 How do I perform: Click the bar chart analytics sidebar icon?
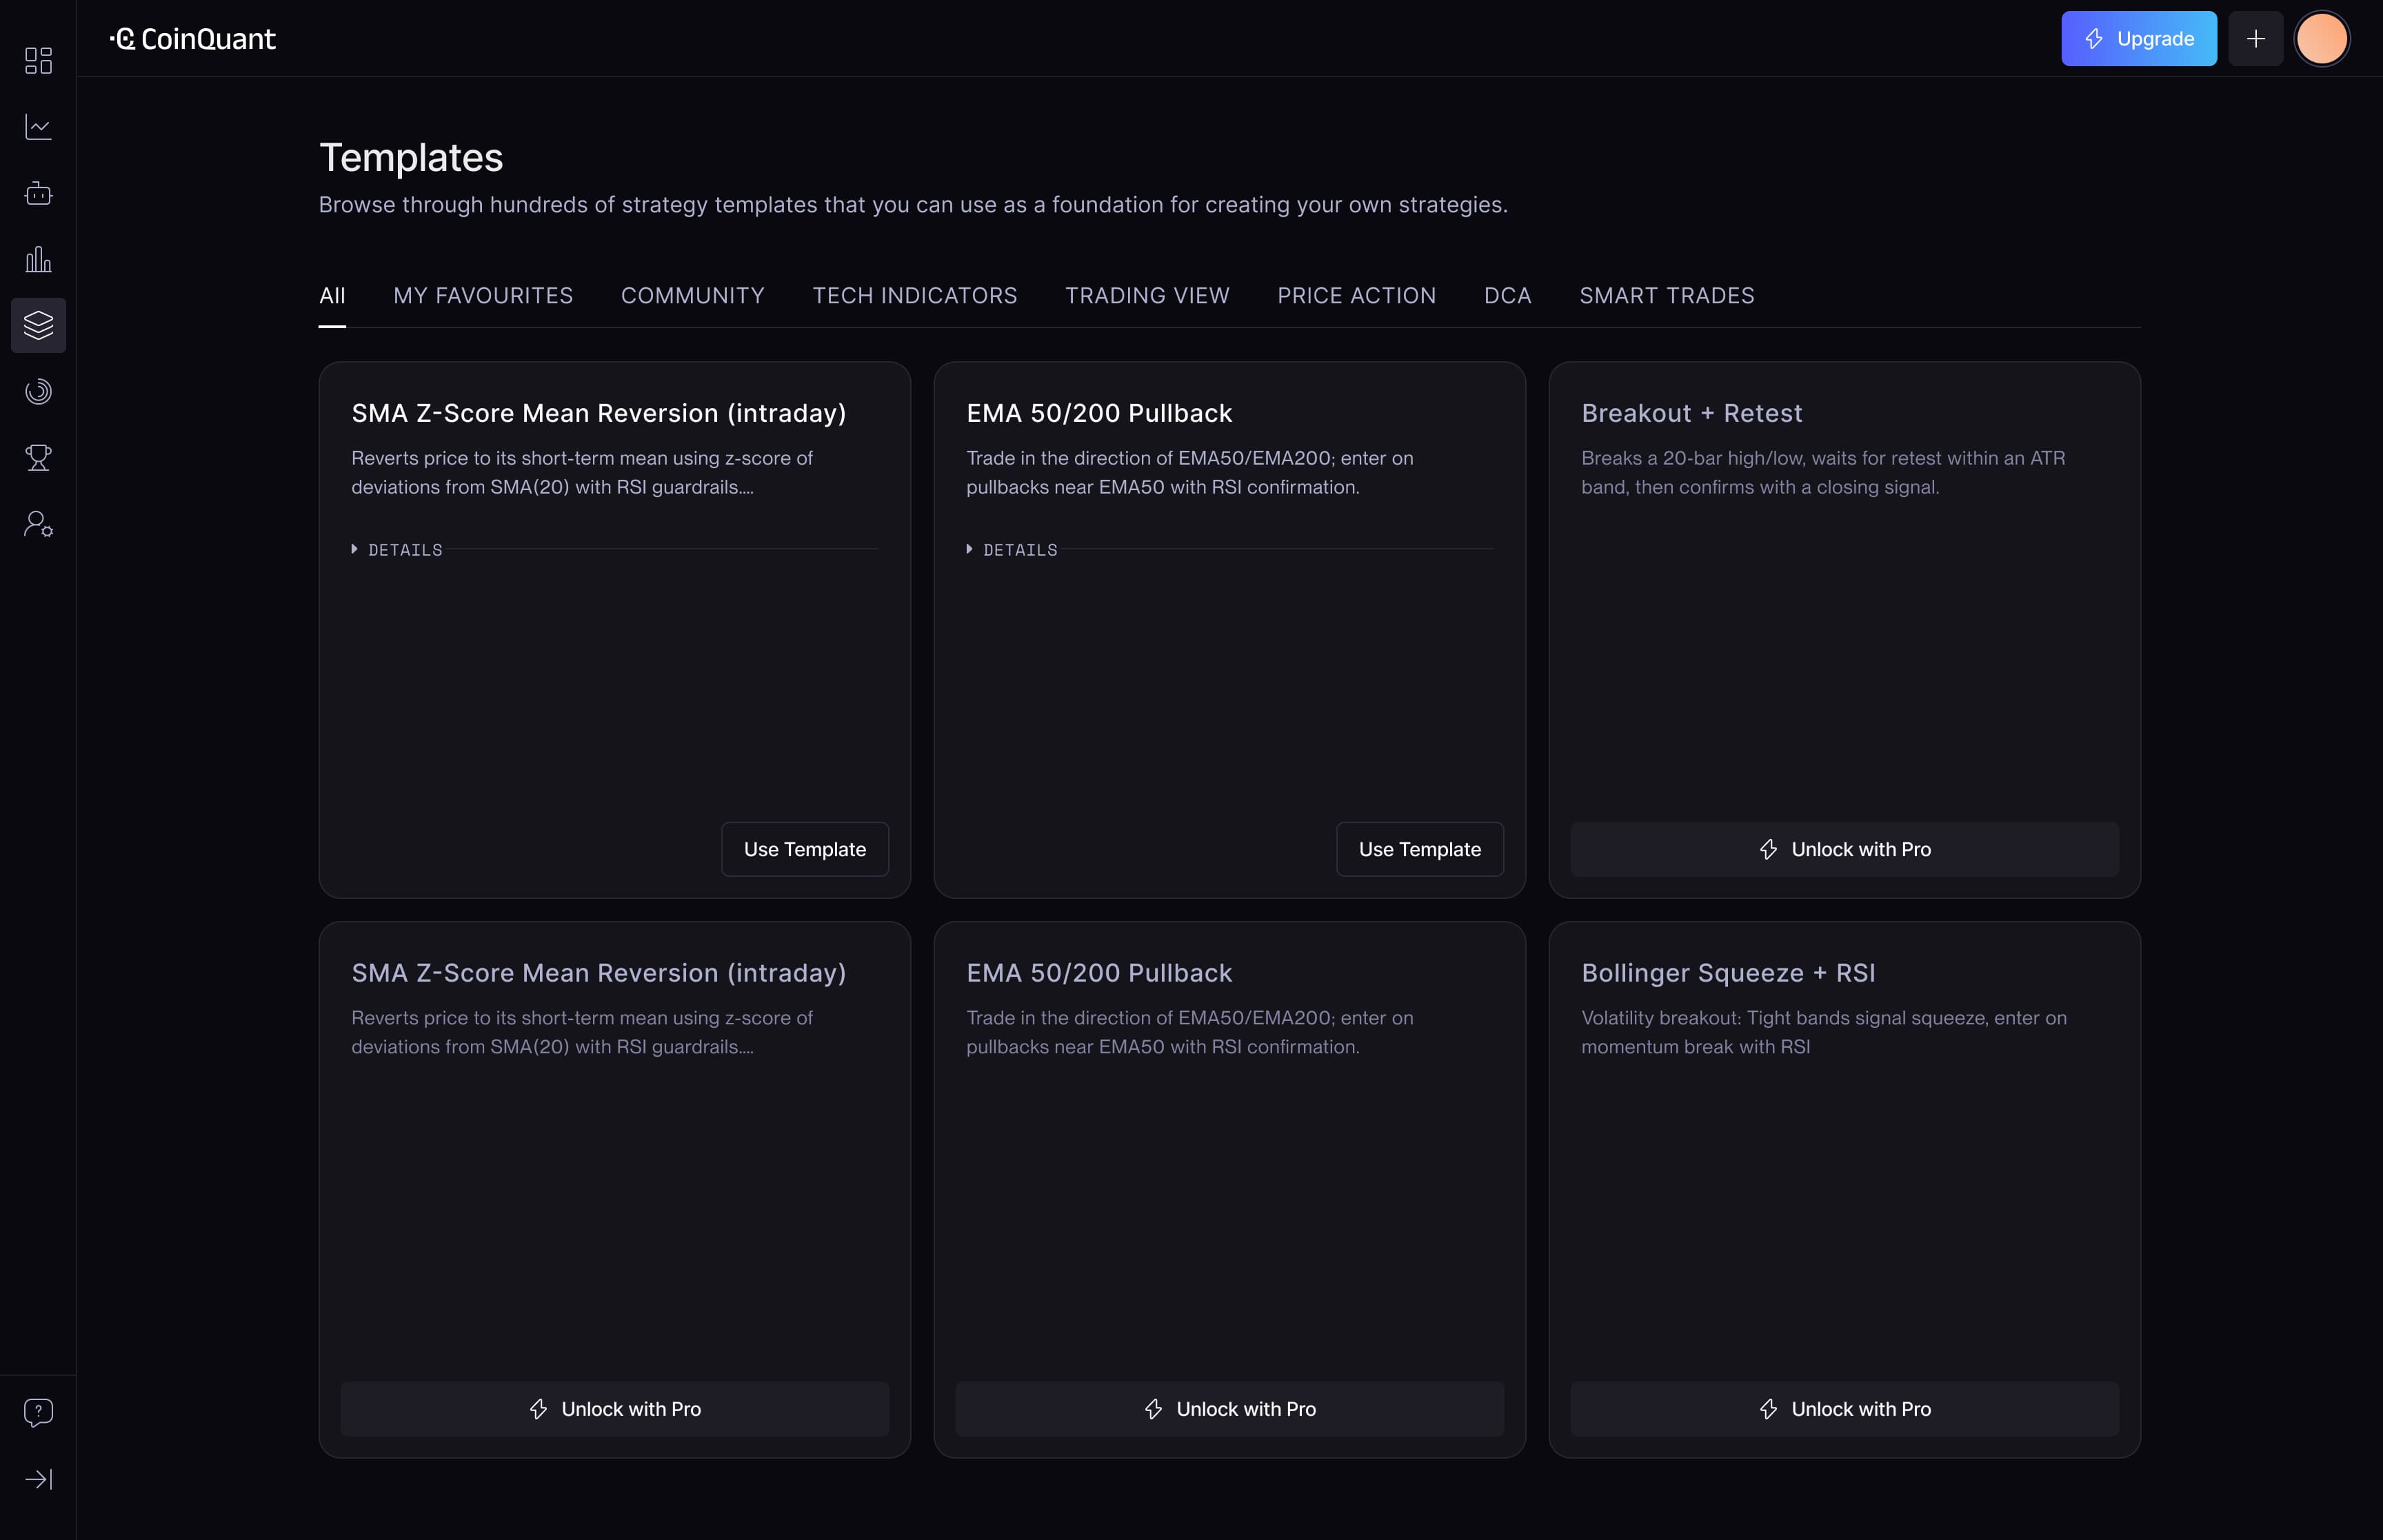coord(38,260)
